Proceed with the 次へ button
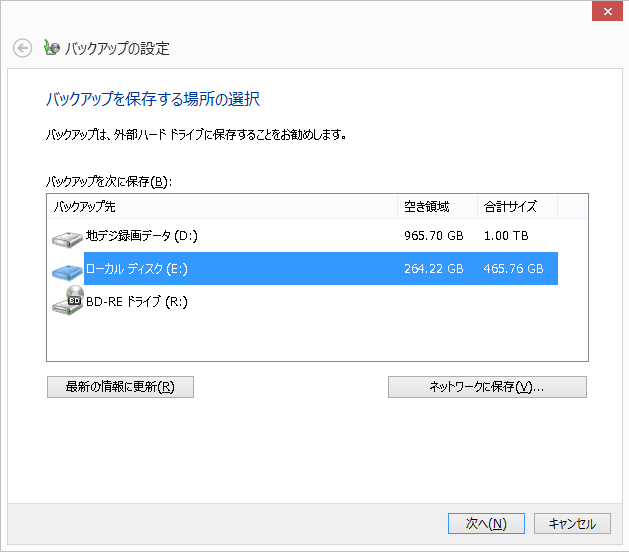The height and width of the screenshot is (552, 629). [486, 523]
